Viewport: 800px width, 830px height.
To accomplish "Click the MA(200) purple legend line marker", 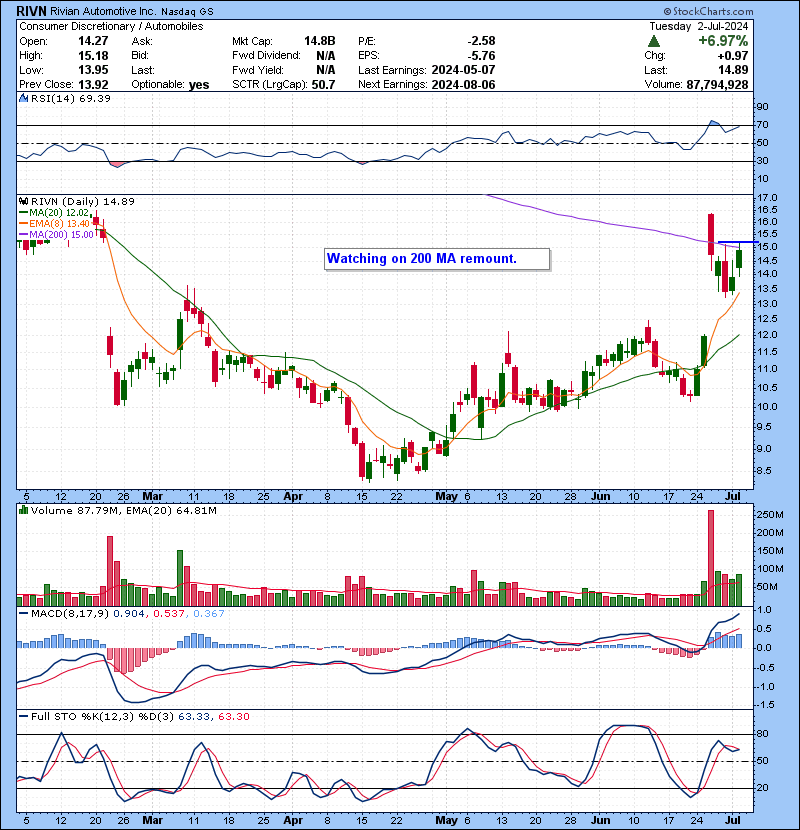I will (x=22, y=234).
